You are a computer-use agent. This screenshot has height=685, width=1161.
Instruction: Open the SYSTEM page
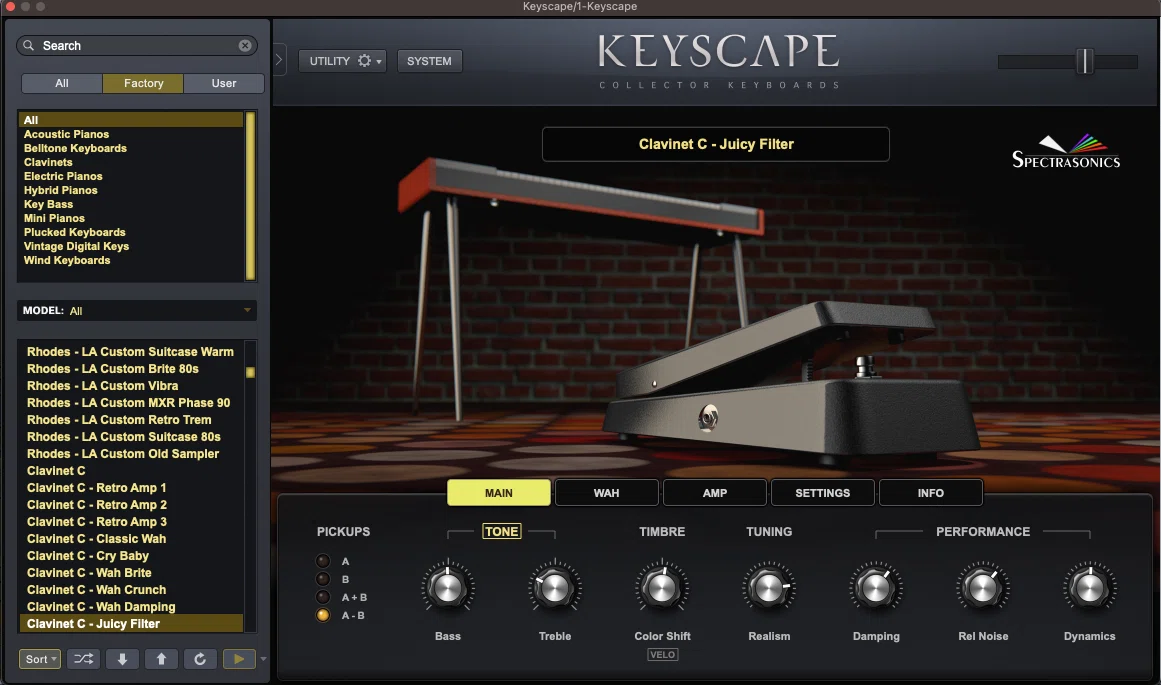point(429,61)
